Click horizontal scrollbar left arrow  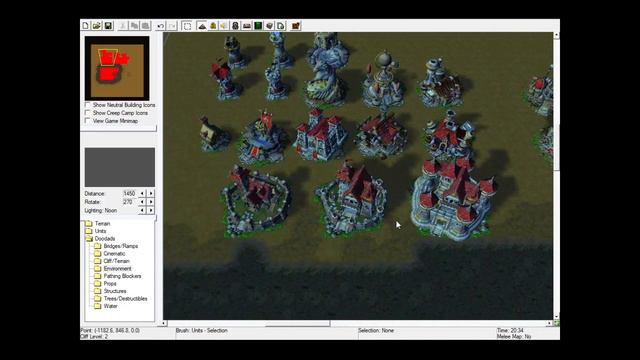coord(164,323)
